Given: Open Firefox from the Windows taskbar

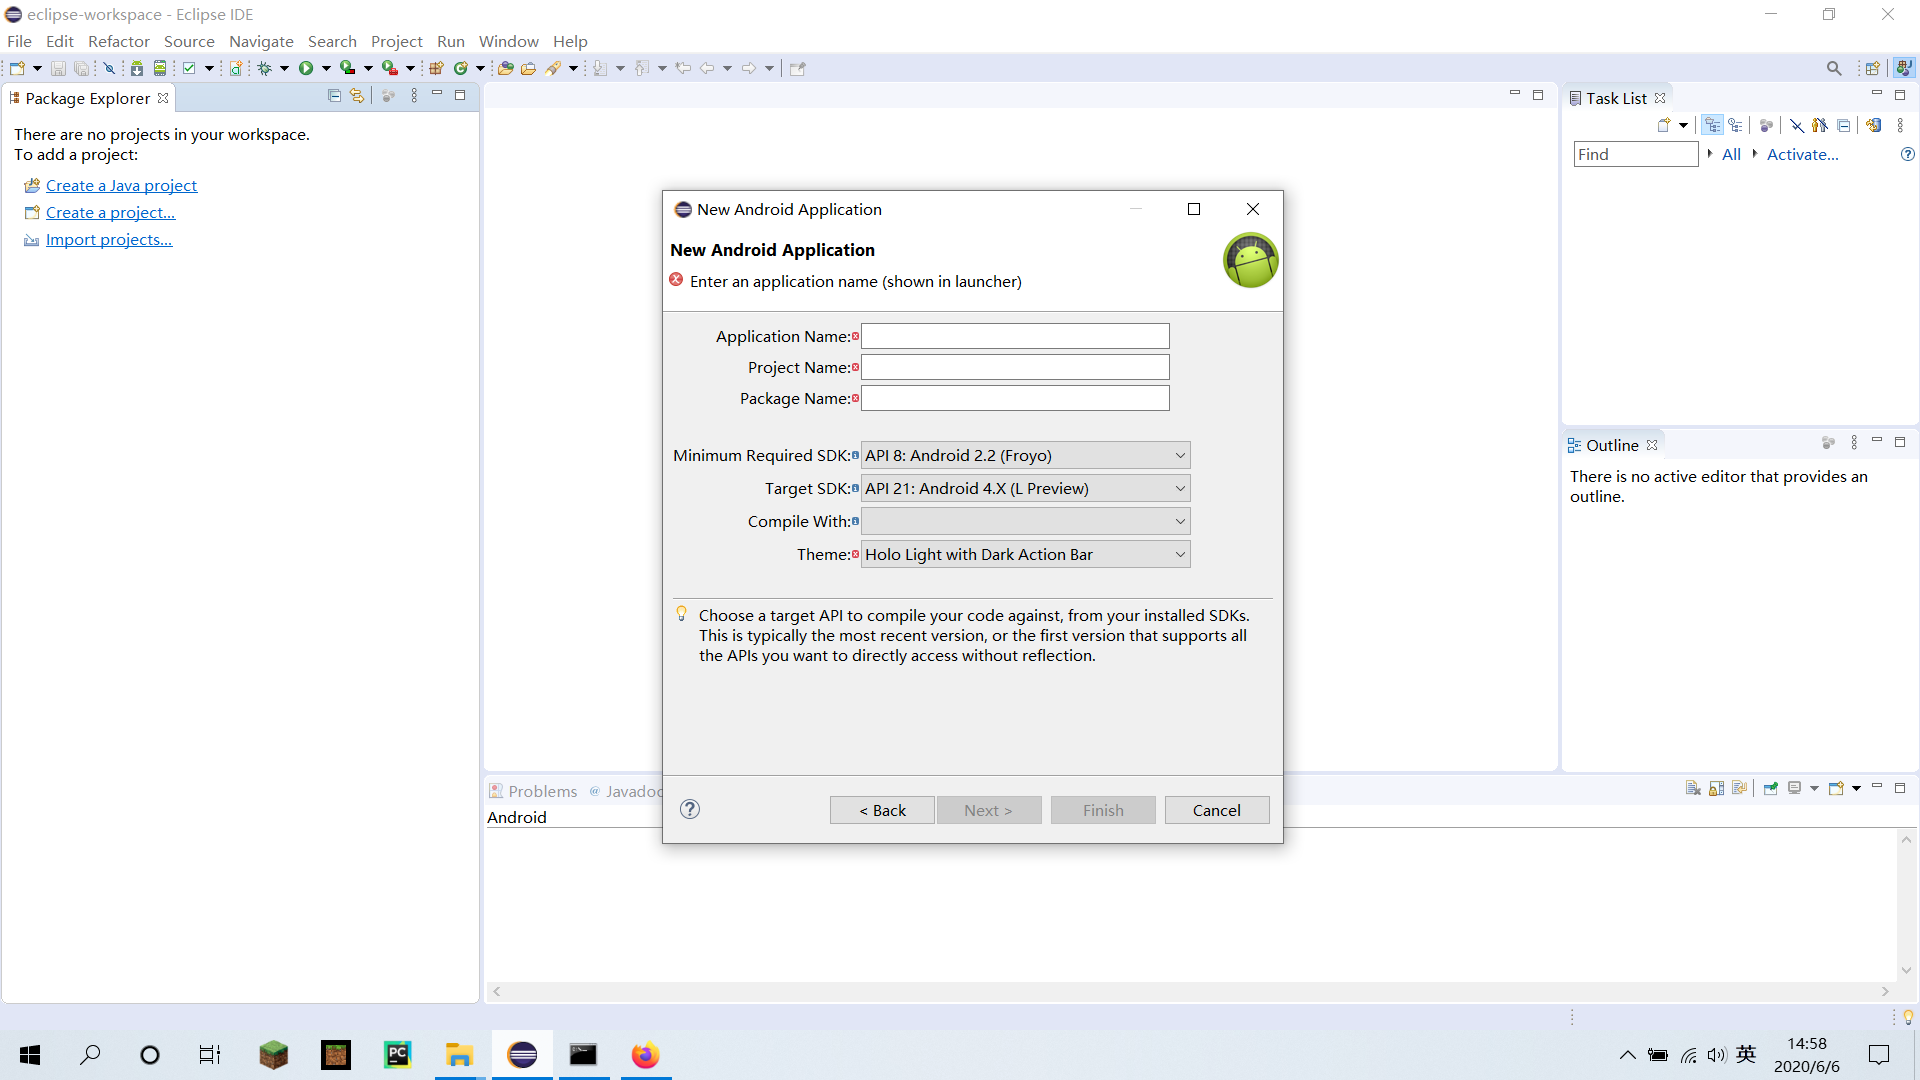Looking at the screenshot, I should click(645, 1055).
